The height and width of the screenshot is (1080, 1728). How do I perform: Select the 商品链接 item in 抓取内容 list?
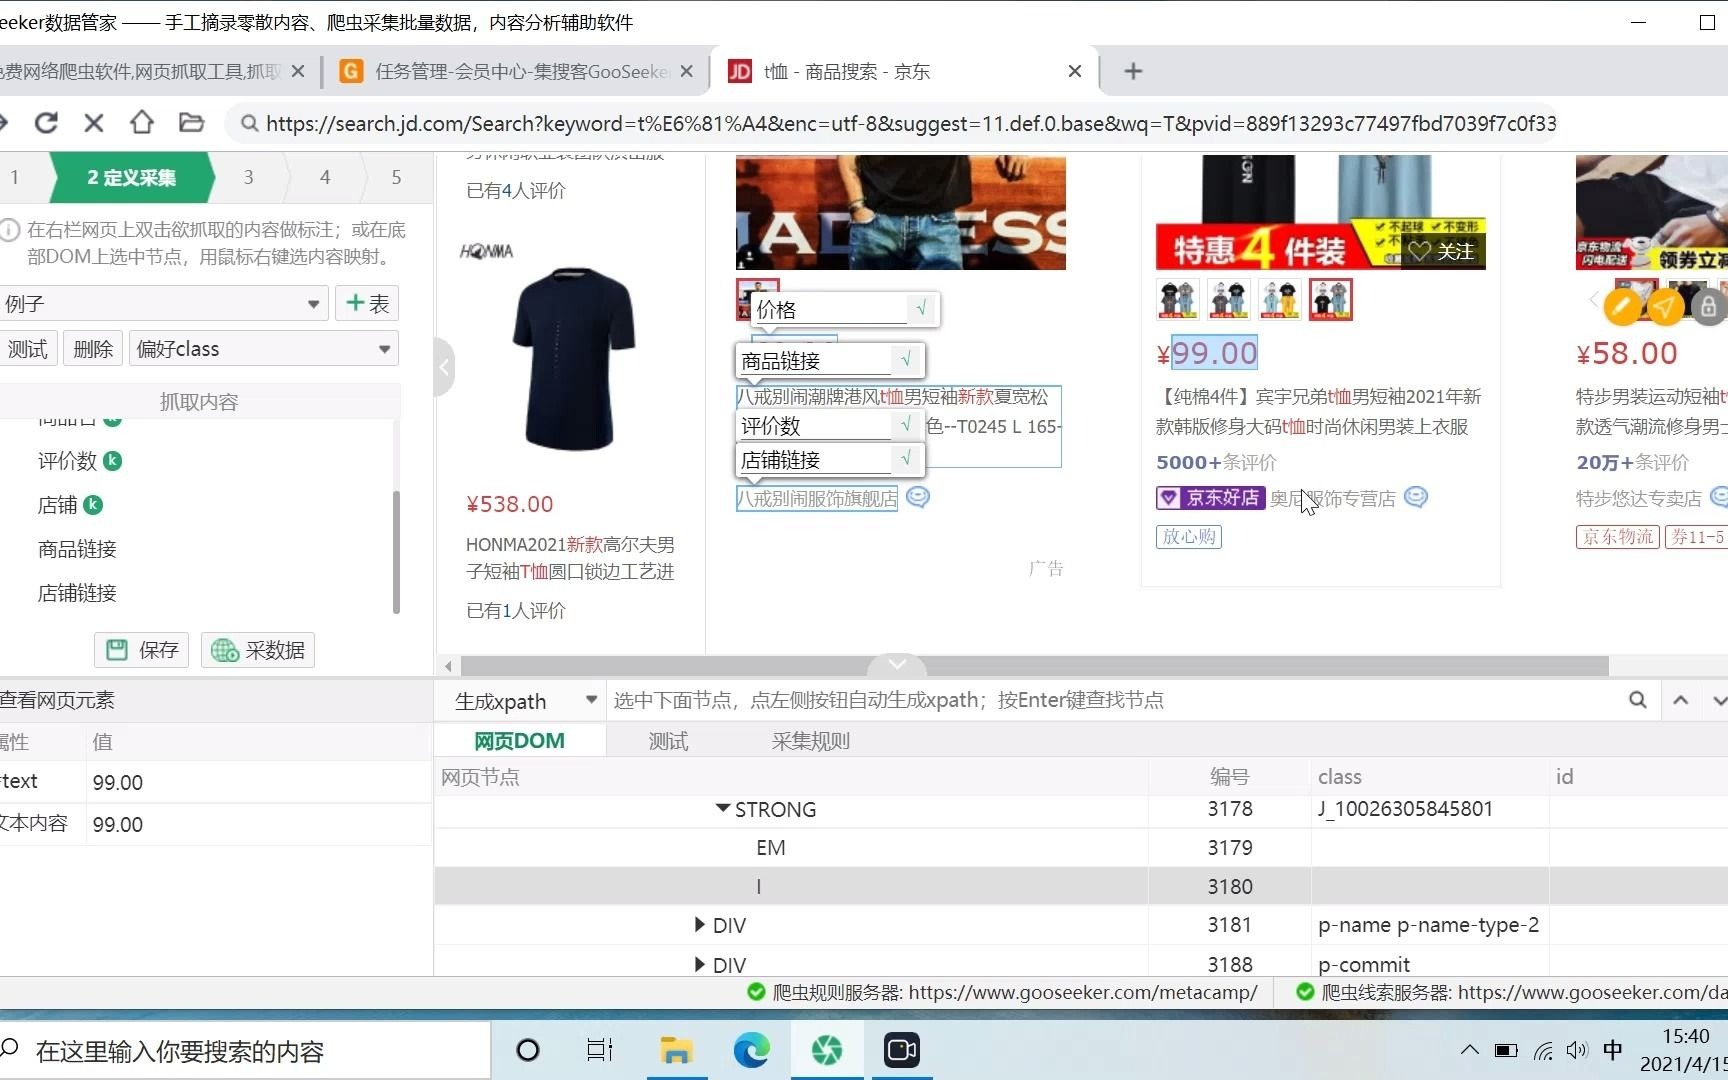coord(77,549)
